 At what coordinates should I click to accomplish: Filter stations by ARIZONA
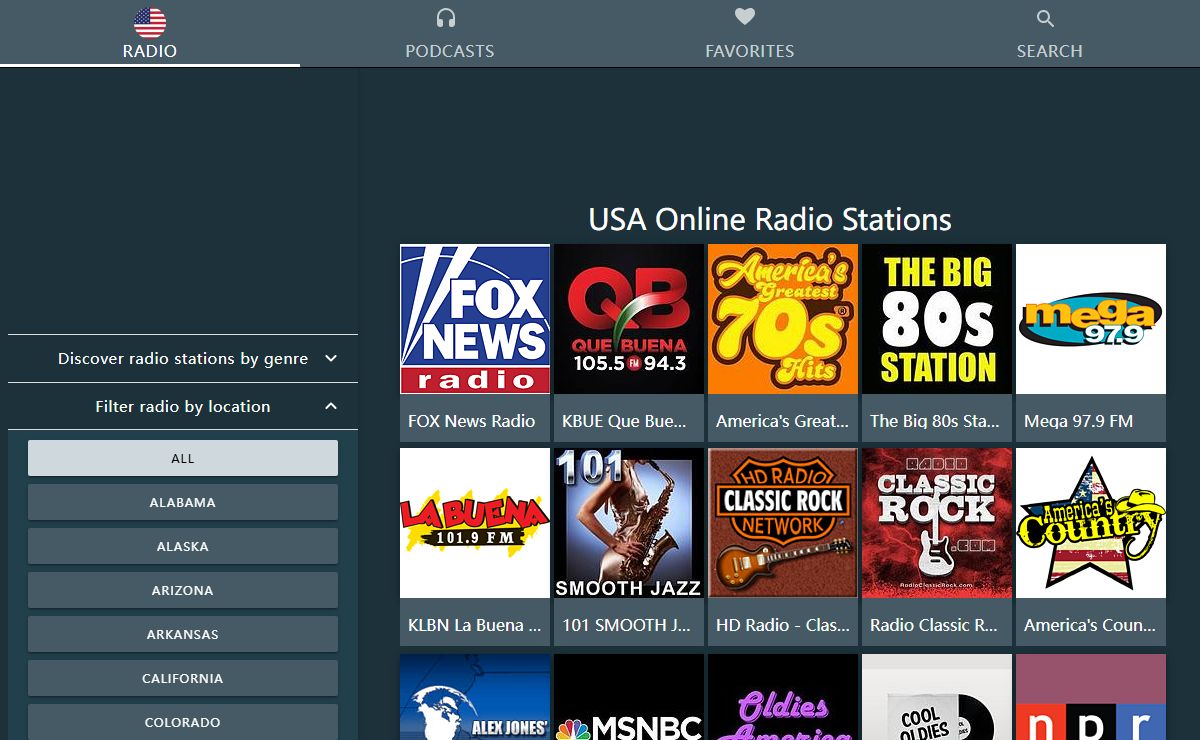183,590
